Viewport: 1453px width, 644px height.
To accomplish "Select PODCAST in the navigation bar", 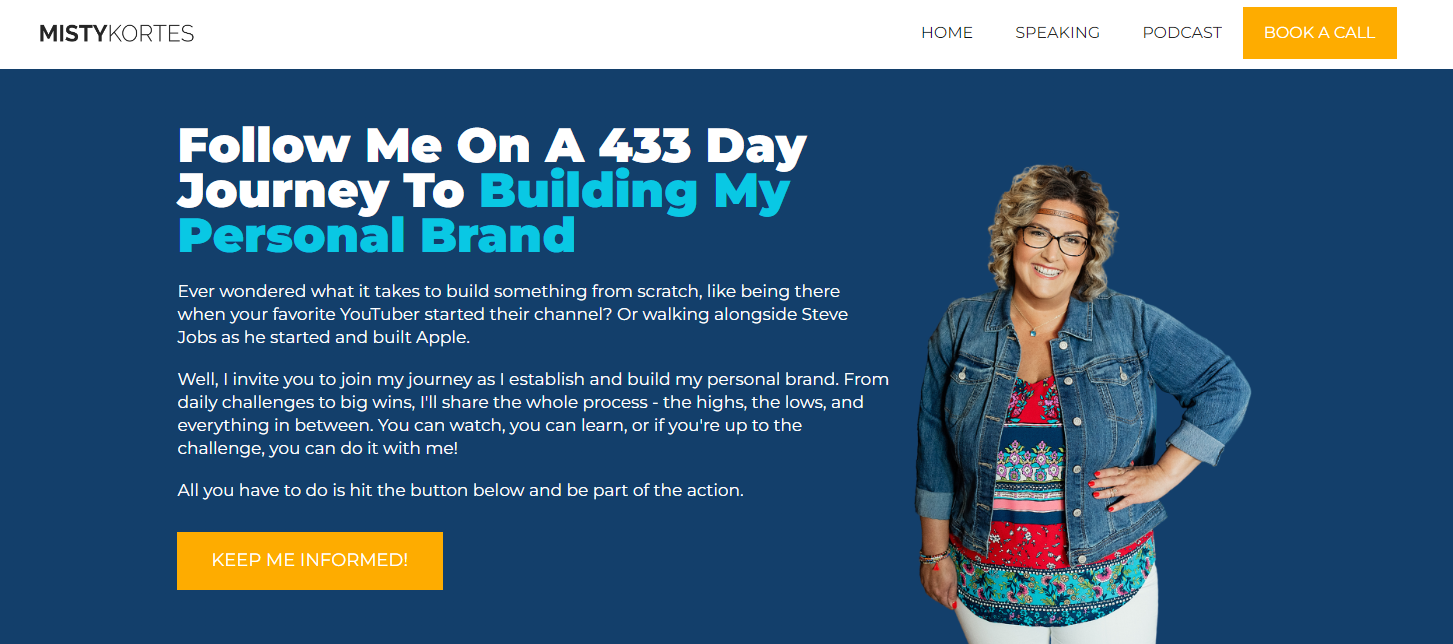I will (x=1181, y=33).
